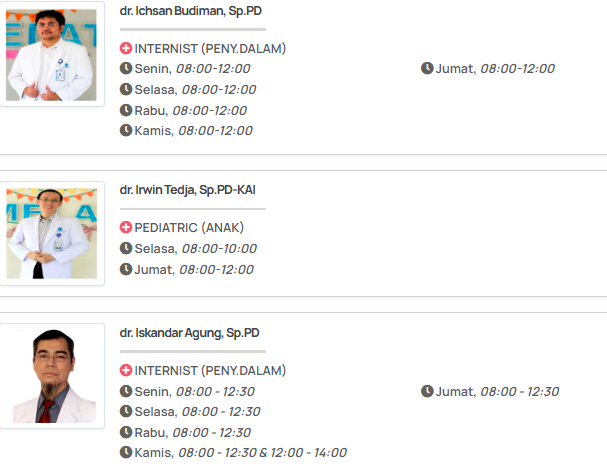Click the clock icon next to Iskandar's Jumat 08:00 - 12:30
The image size is (607, 476).
[x=427, y=392]
